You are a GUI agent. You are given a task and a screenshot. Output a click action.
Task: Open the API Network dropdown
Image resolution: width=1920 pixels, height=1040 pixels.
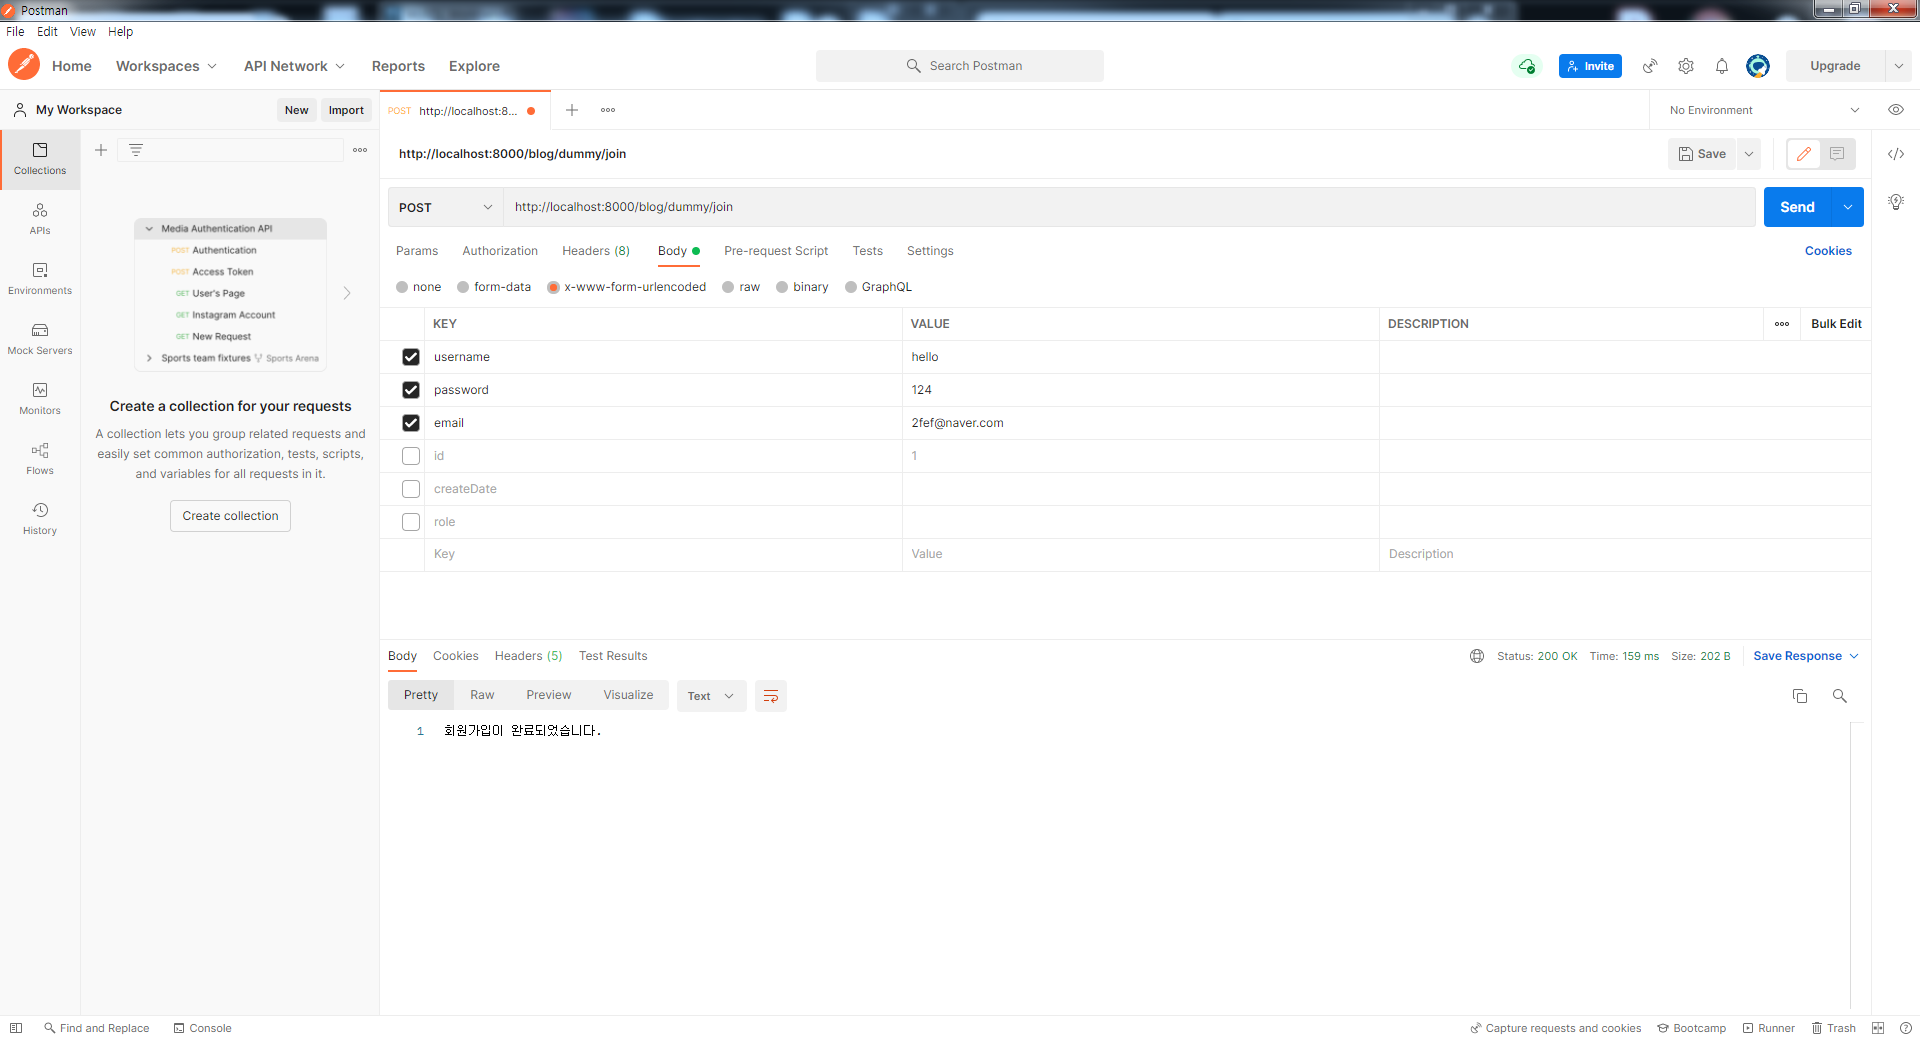tap(294, 66)
